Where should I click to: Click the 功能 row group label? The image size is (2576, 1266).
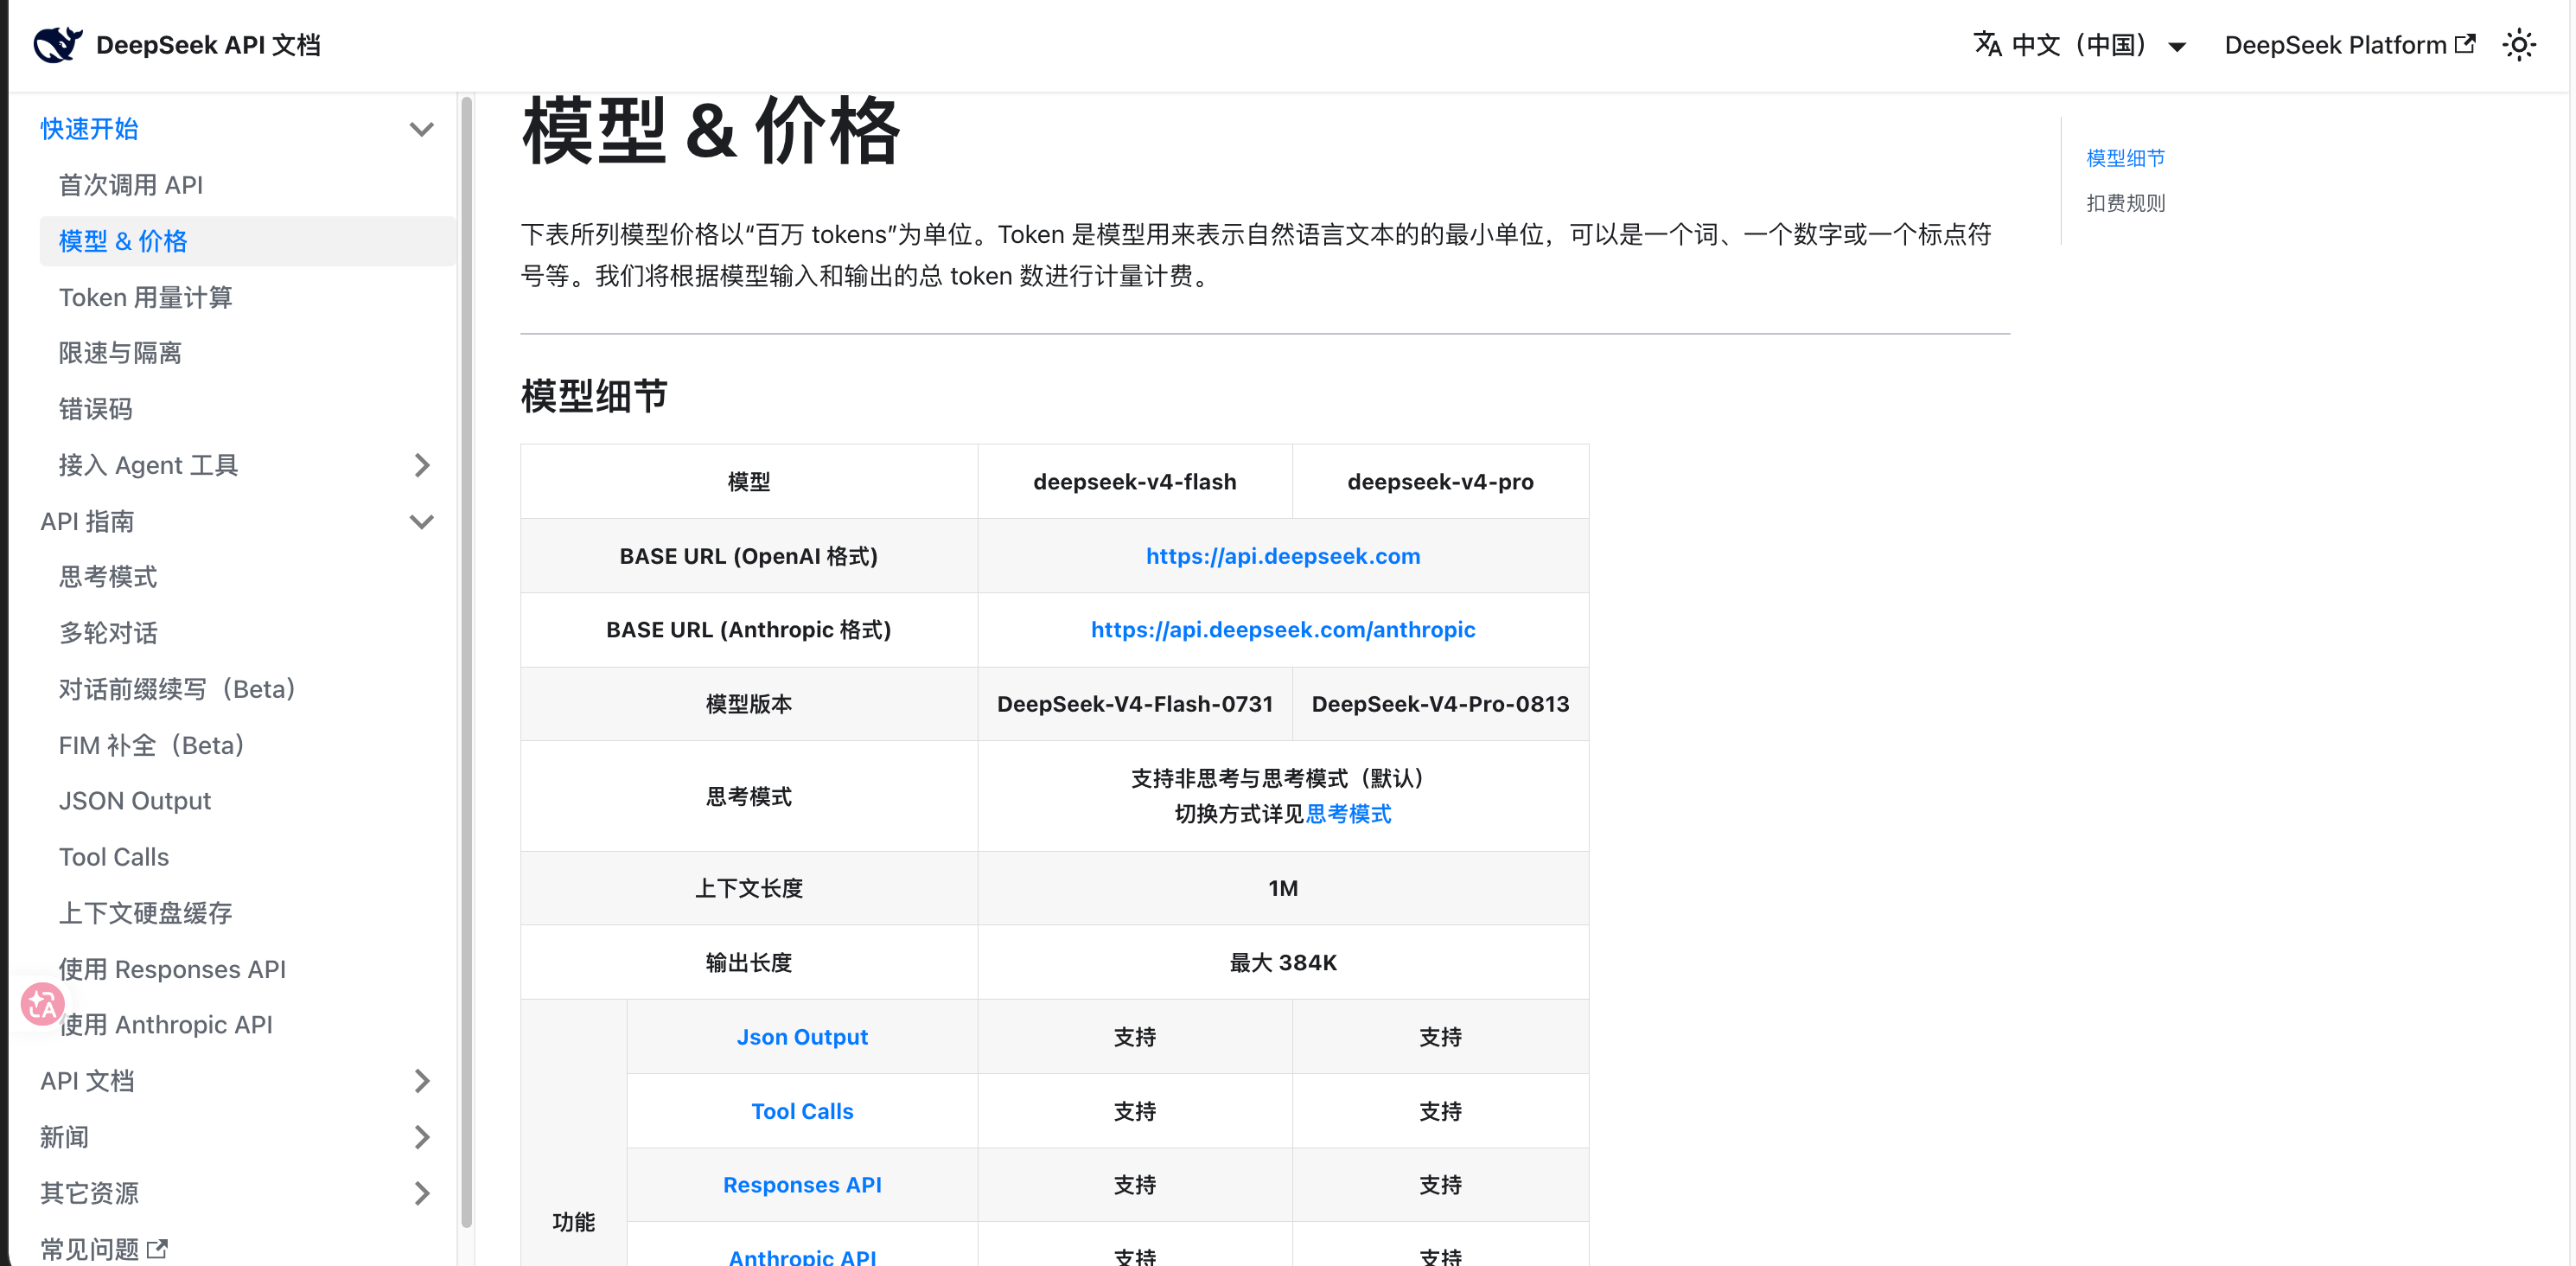pyautogui.click(x=573, y=1222)
